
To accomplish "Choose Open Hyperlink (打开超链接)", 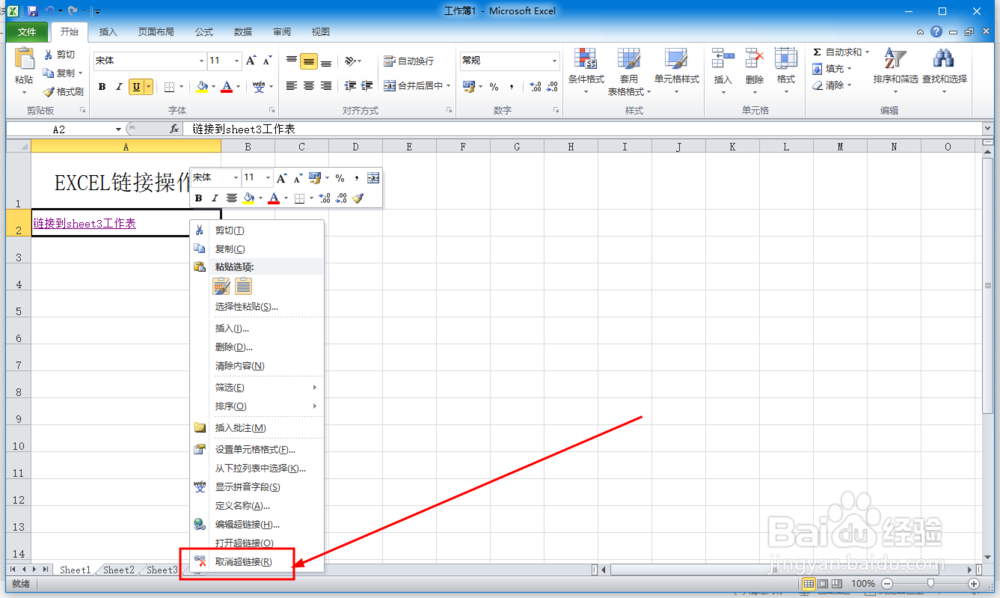I will [258, 543].
